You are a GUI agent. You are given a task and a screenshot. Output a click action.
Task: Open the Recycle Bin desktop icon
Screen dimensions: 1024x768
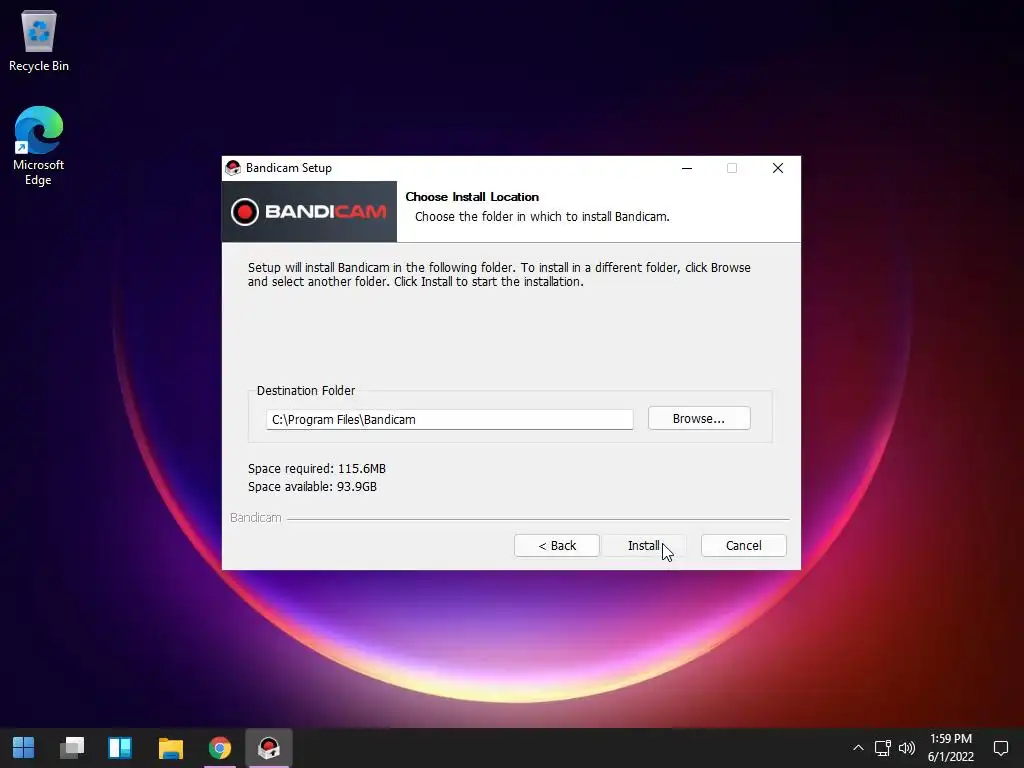pyautogui.click(x=39, y=40)
